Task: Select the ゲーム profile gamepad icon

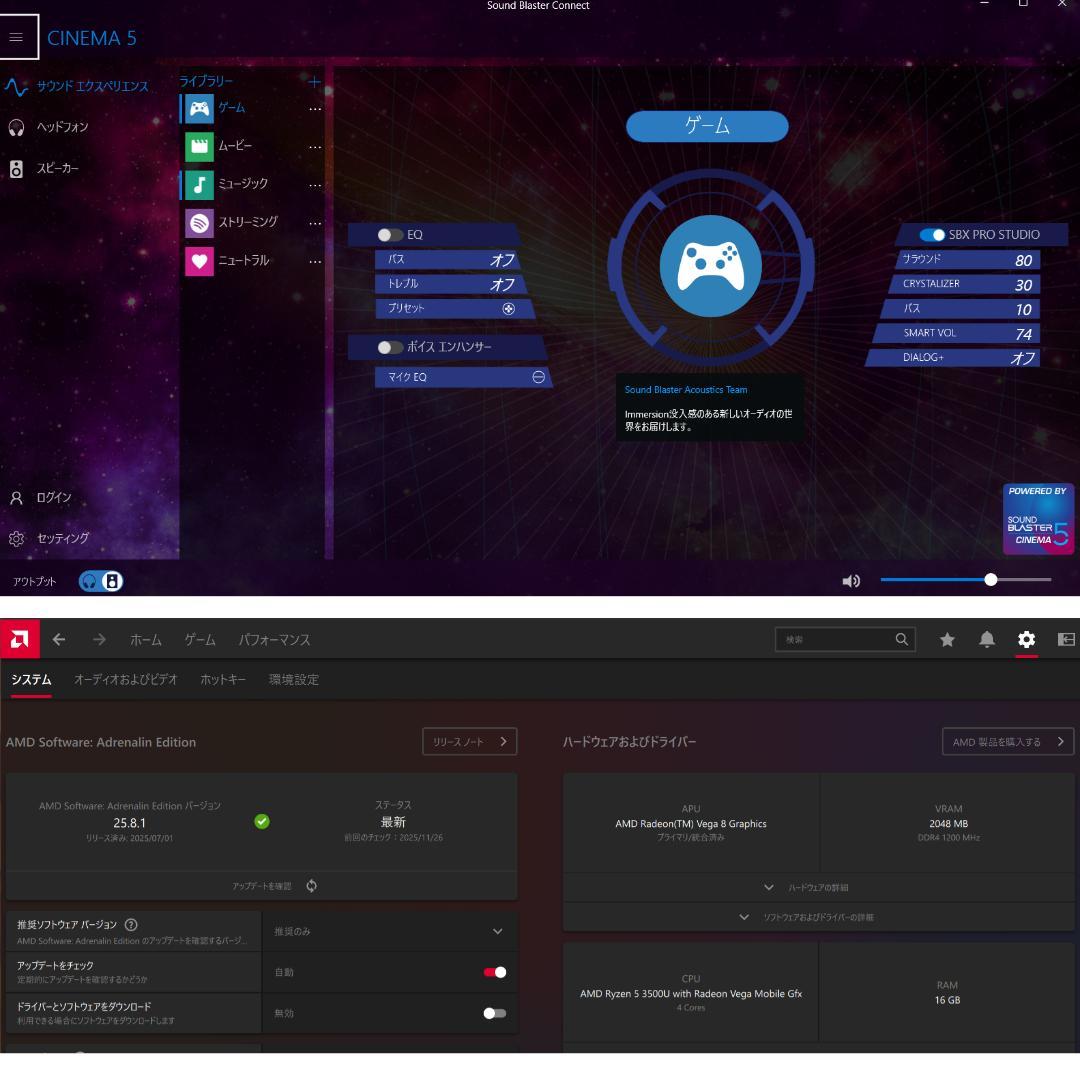Action: pyautogui.click(x=200, y=108)
